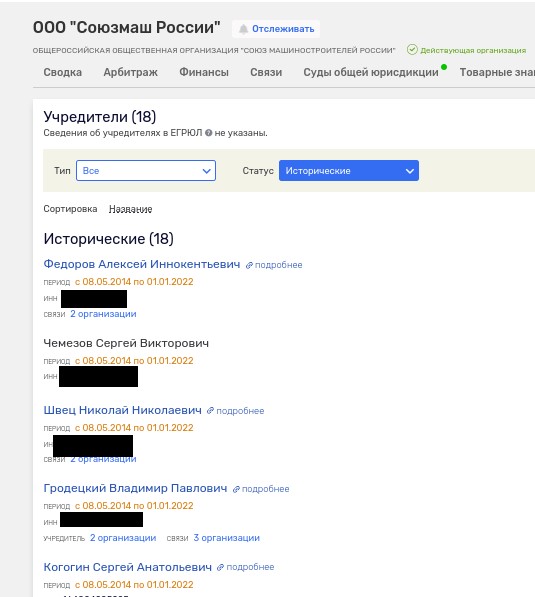The width and height of the screenshot is (535, 597).
Task: Click Когогин's period dates
Action: point(134,584)
